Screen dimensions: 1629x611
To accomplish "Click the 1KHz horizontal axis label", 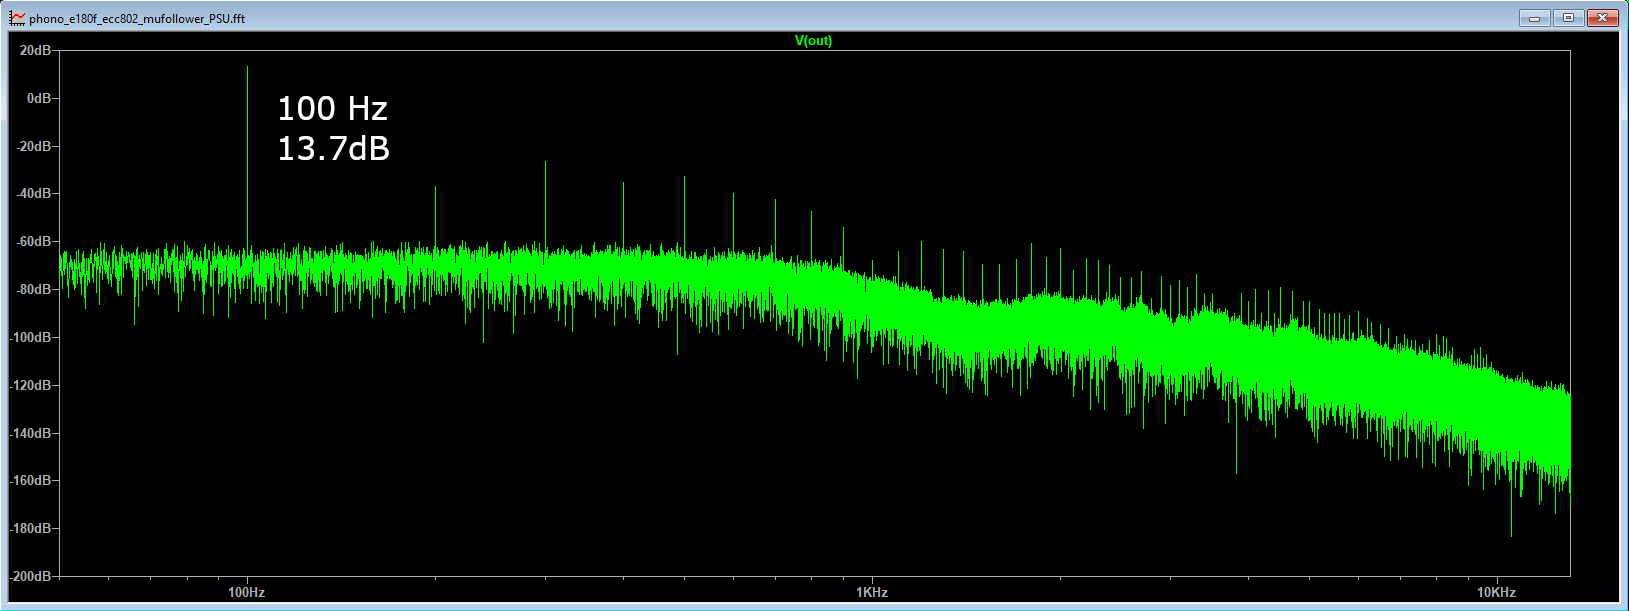I will [x=872, y=592].
